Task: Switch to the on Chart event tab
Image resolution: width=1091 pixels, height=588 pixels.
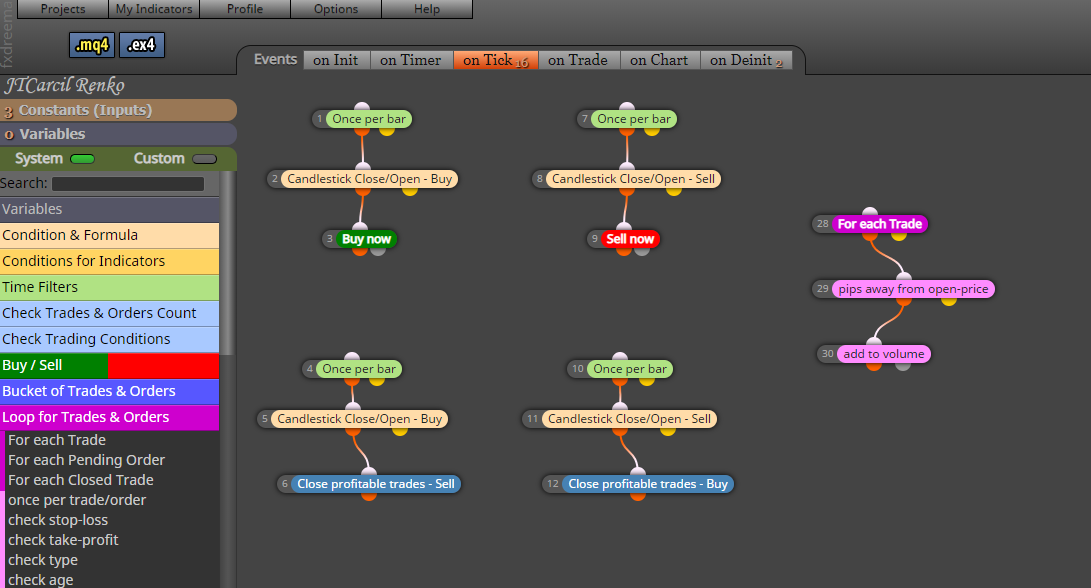Action: click(x=659, y=61)
